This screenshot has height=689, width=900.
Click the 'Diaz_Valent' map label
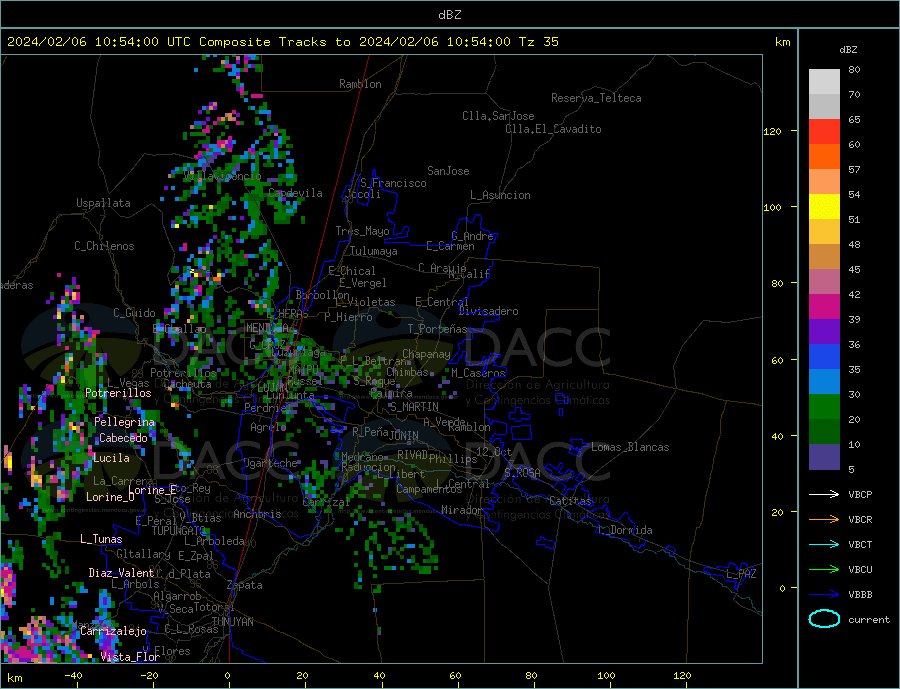(x=121, y=573)
